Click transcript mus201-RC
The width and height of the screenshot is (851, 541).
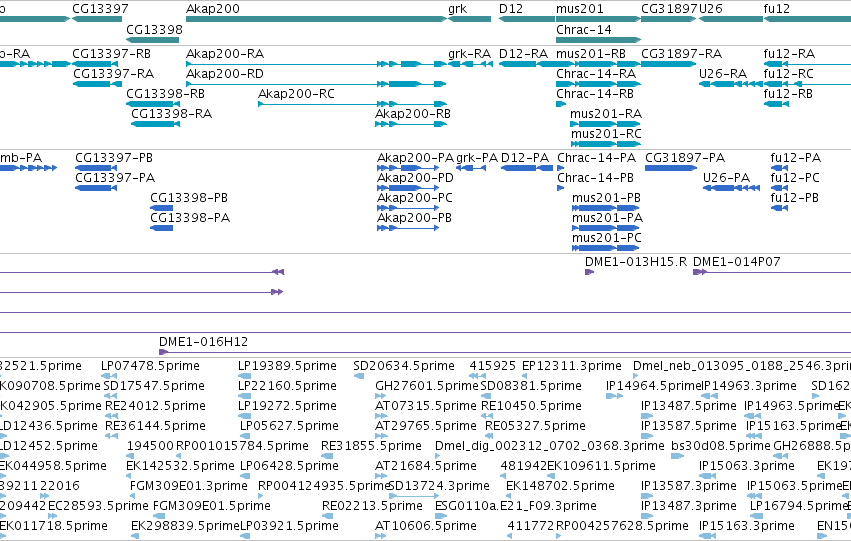606,144
